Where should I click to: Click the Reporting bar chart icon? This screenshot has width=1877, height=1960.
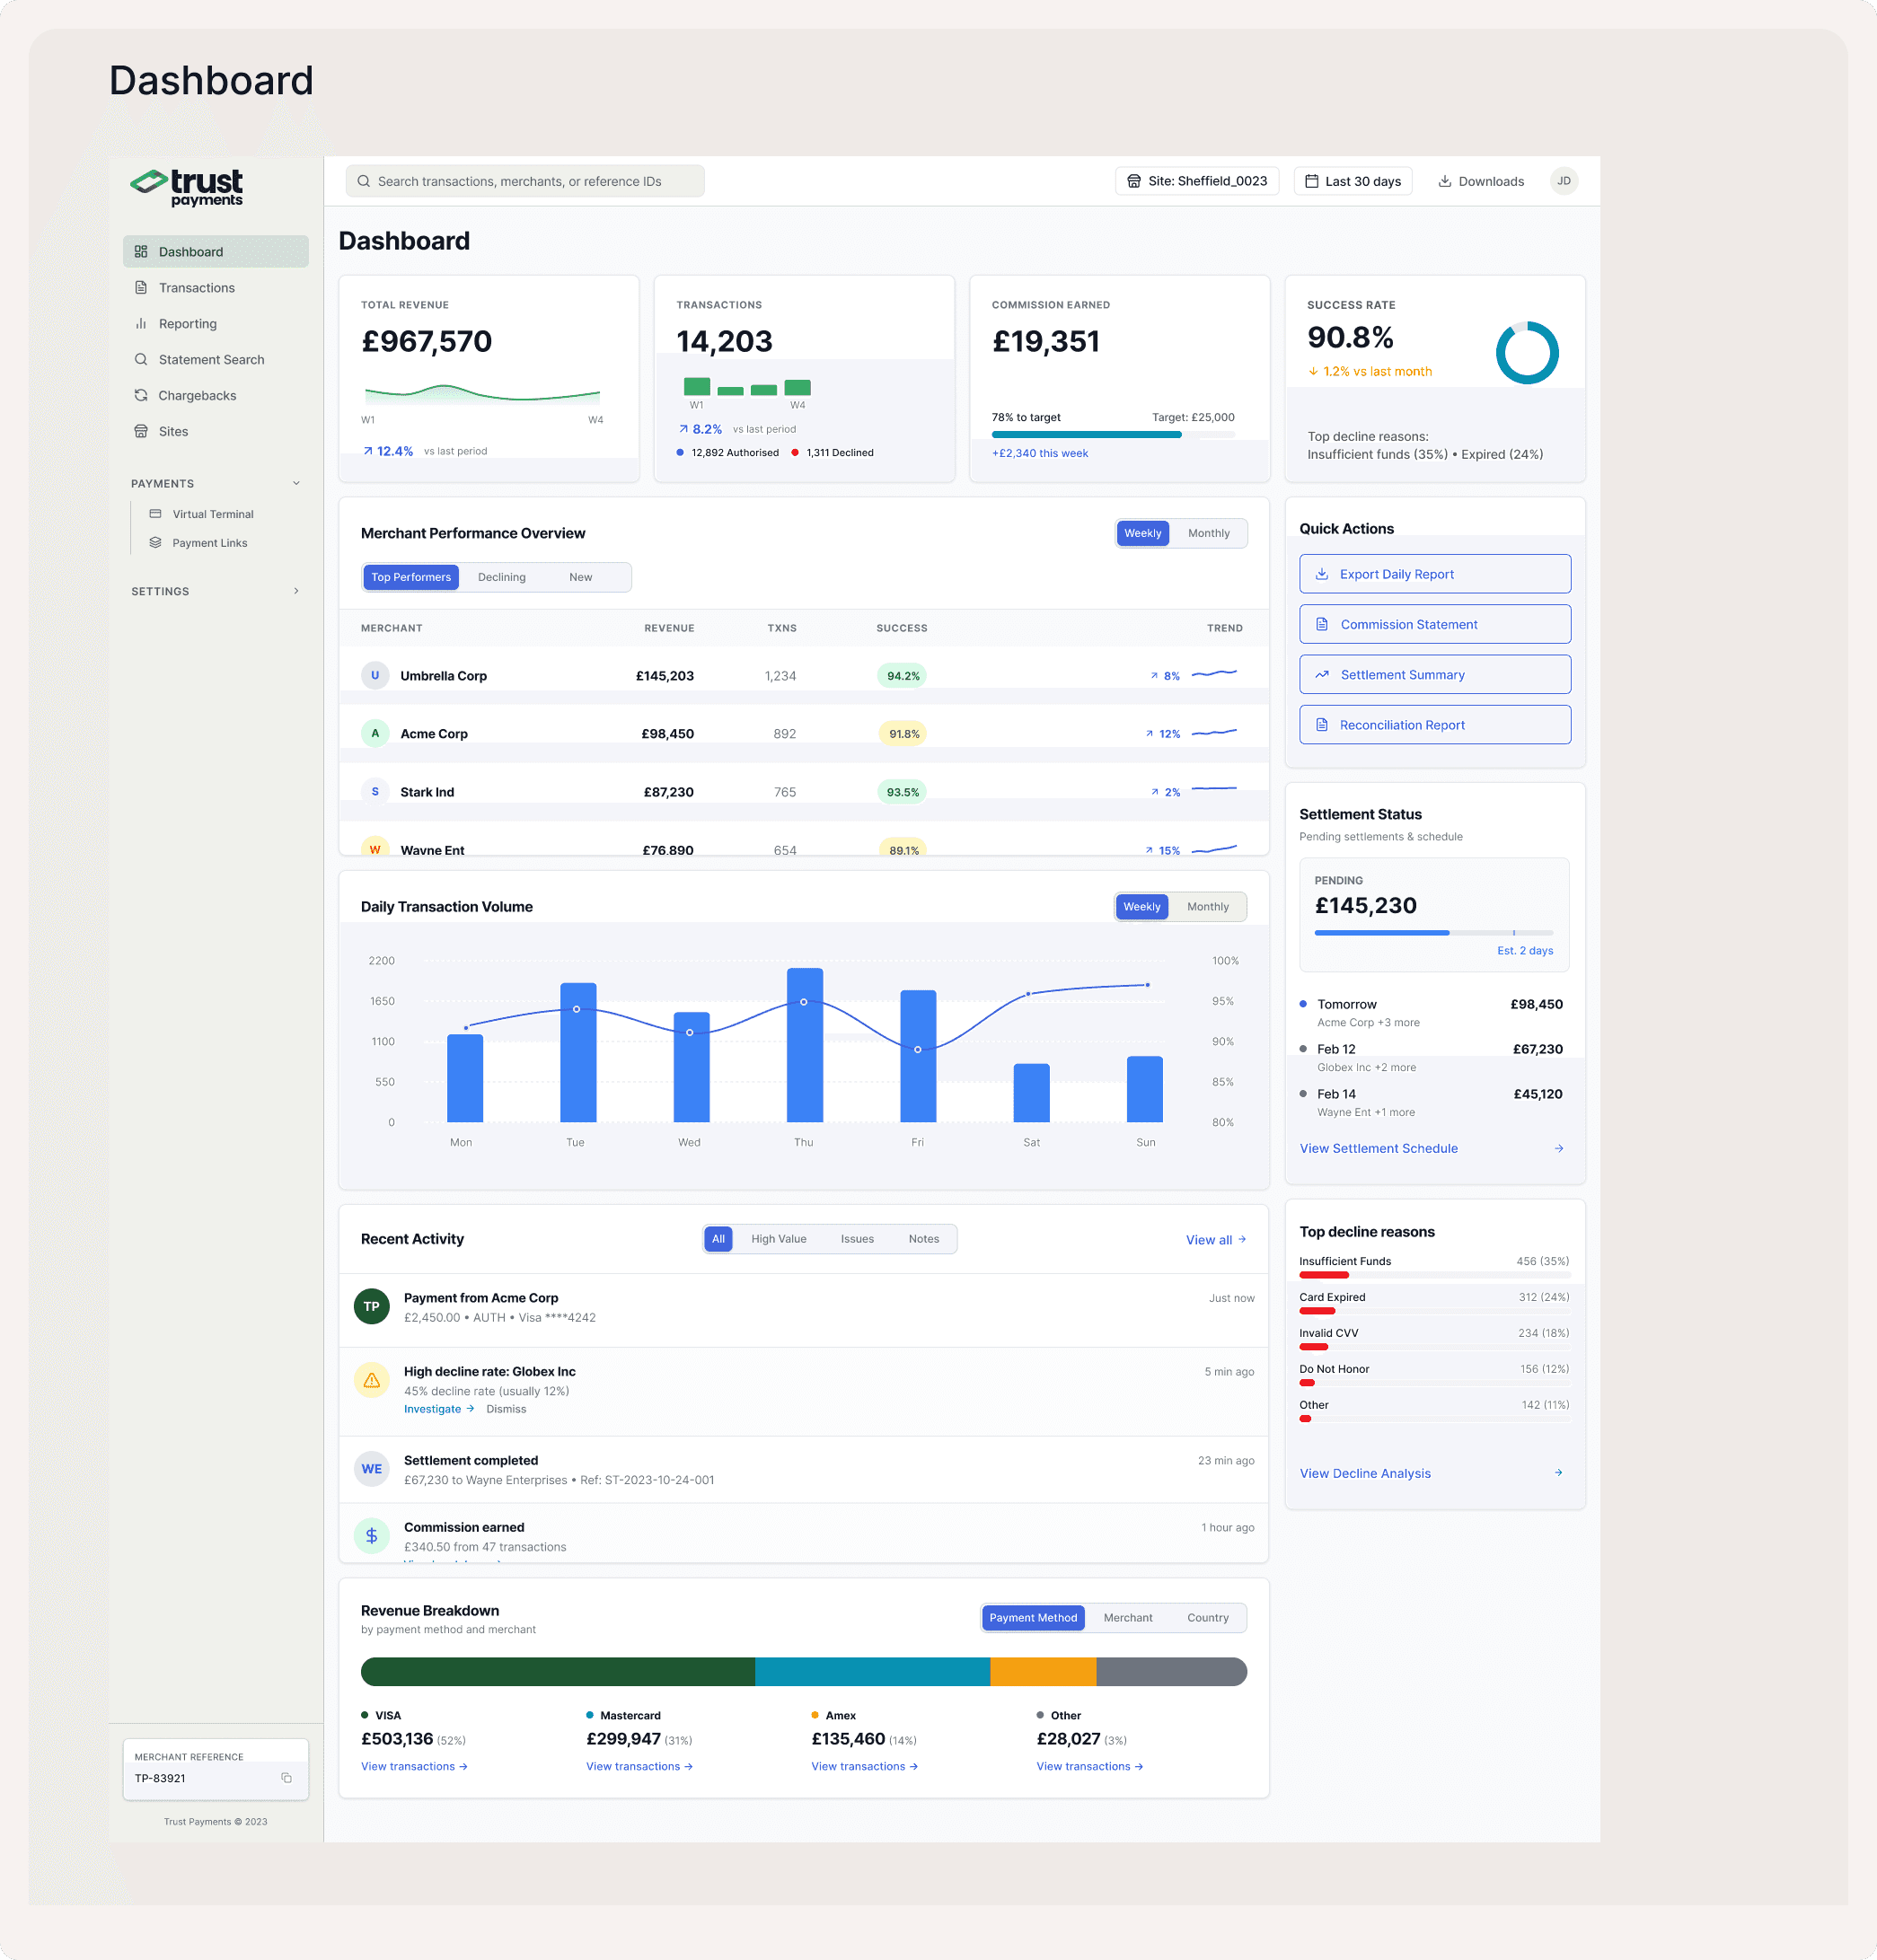141,323
